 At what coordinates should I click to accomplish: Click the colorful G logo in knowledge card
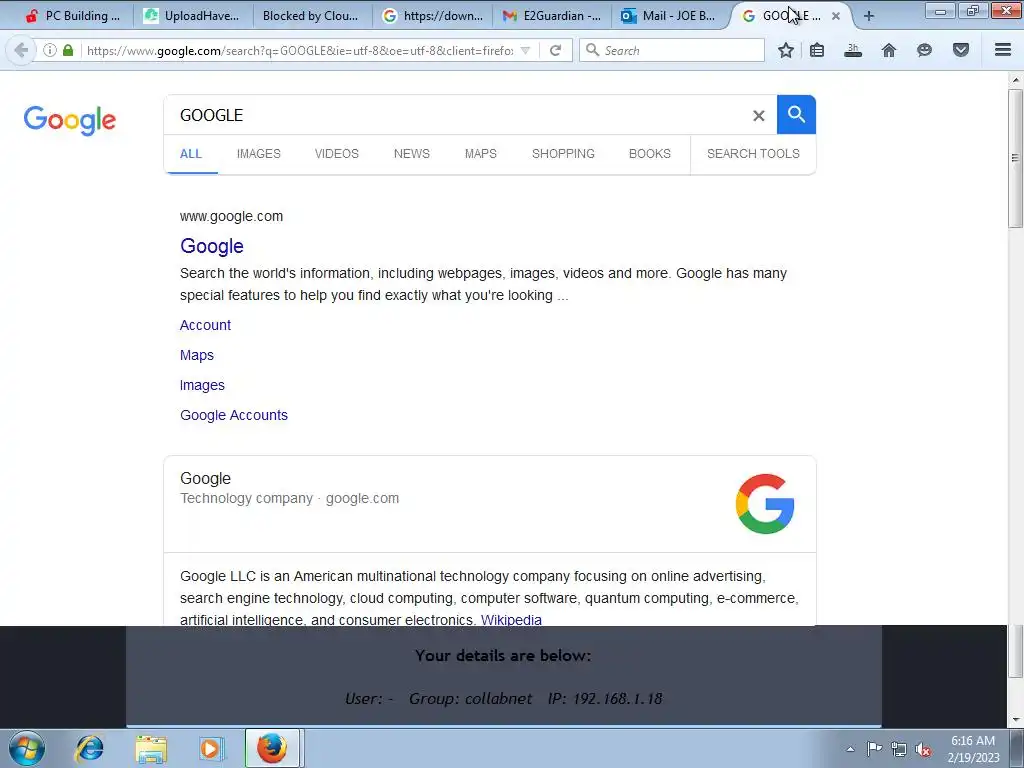[765, 504]
